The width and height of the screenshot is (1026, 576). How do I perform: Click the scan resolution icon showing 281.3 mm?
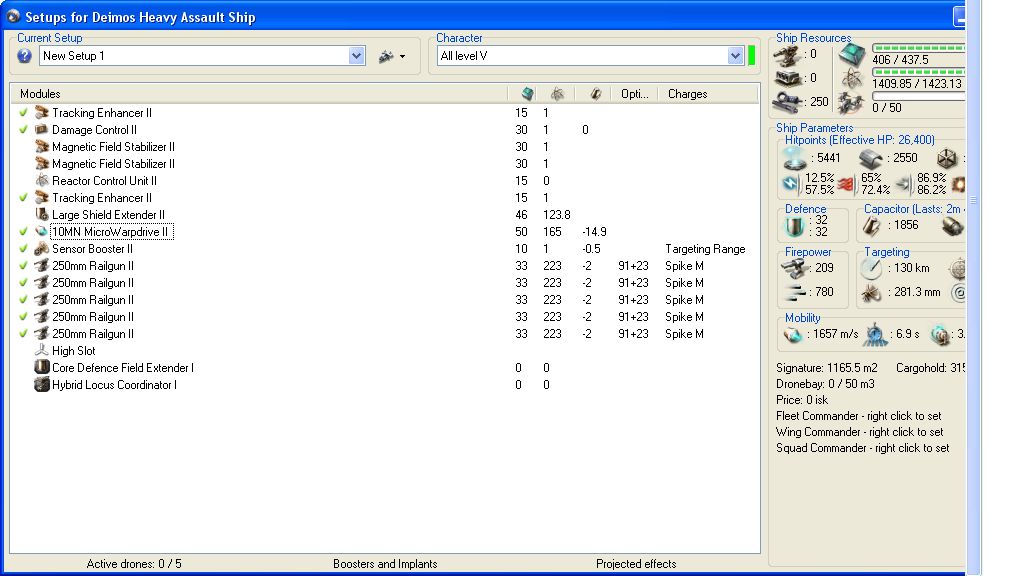871,293
